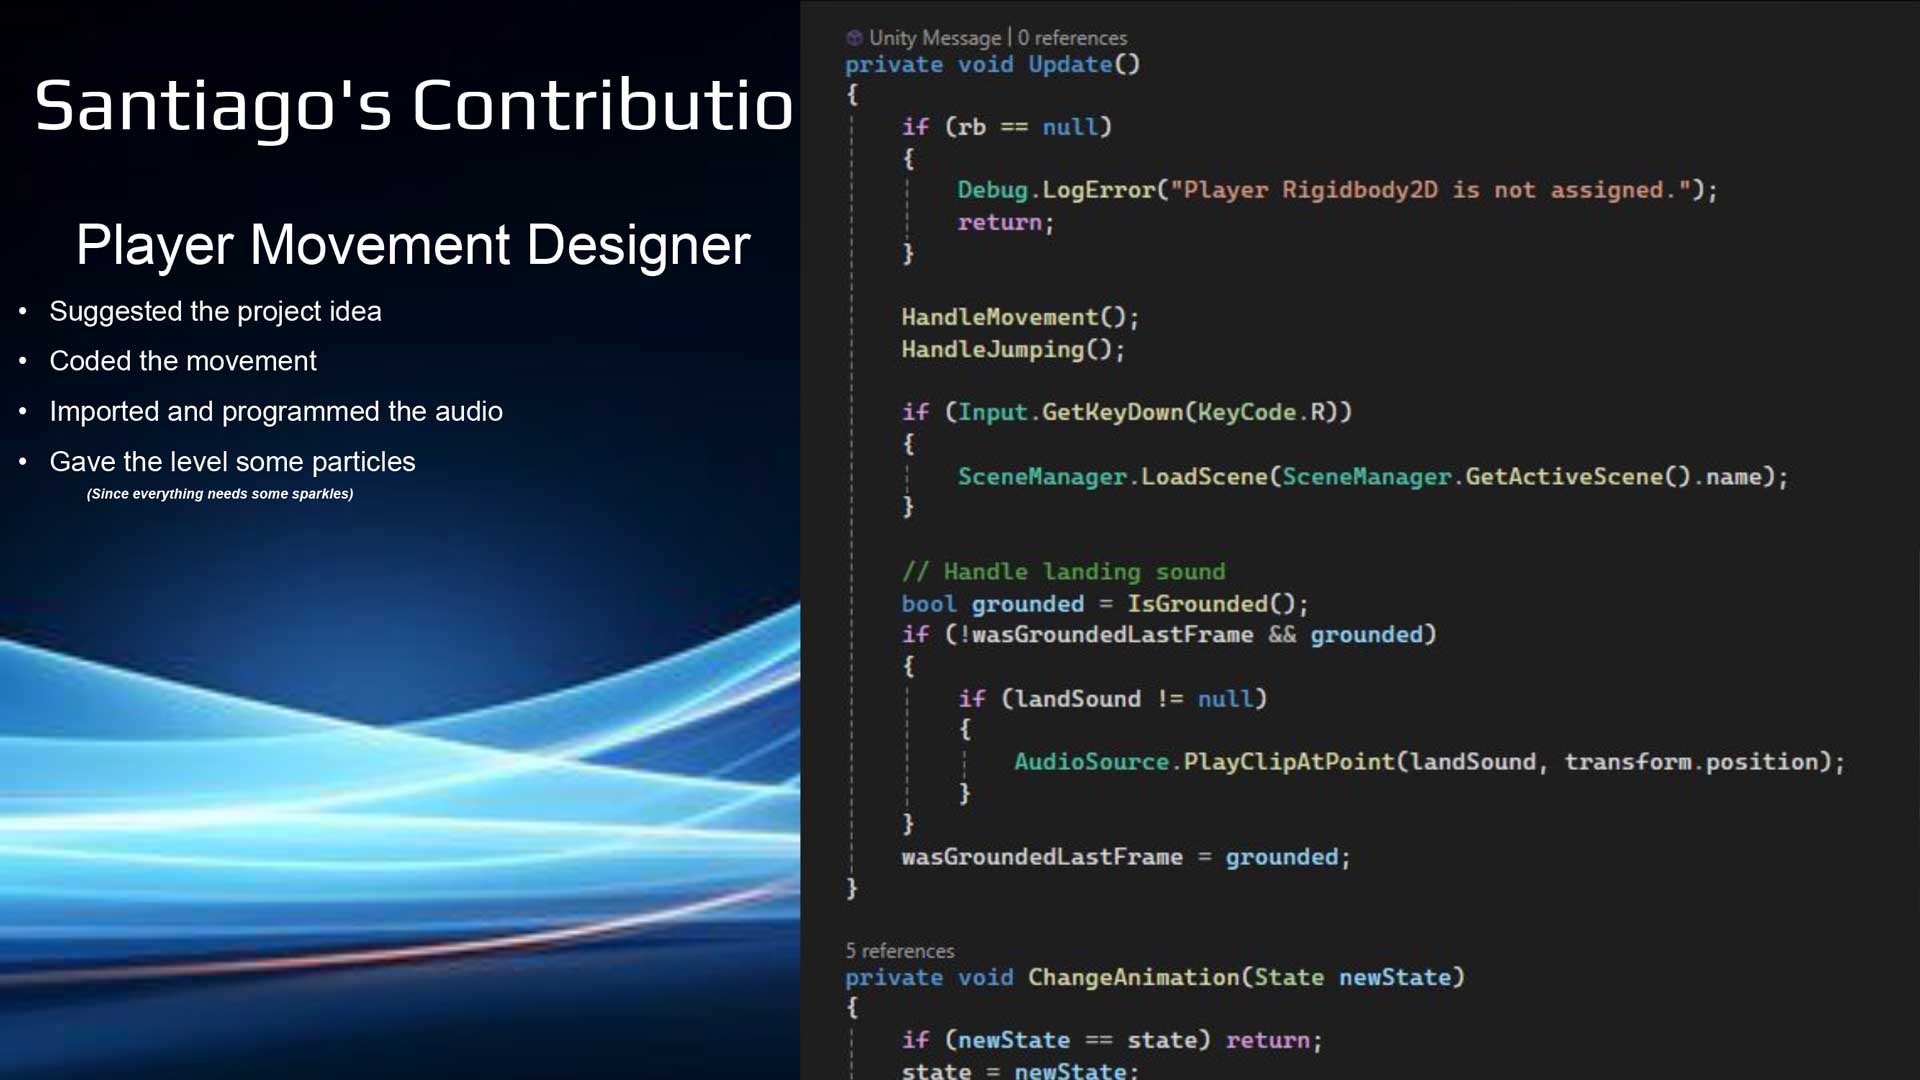Click the ChangeAnimation method signature
Screen dimensions: 1920x1080
1154,978
